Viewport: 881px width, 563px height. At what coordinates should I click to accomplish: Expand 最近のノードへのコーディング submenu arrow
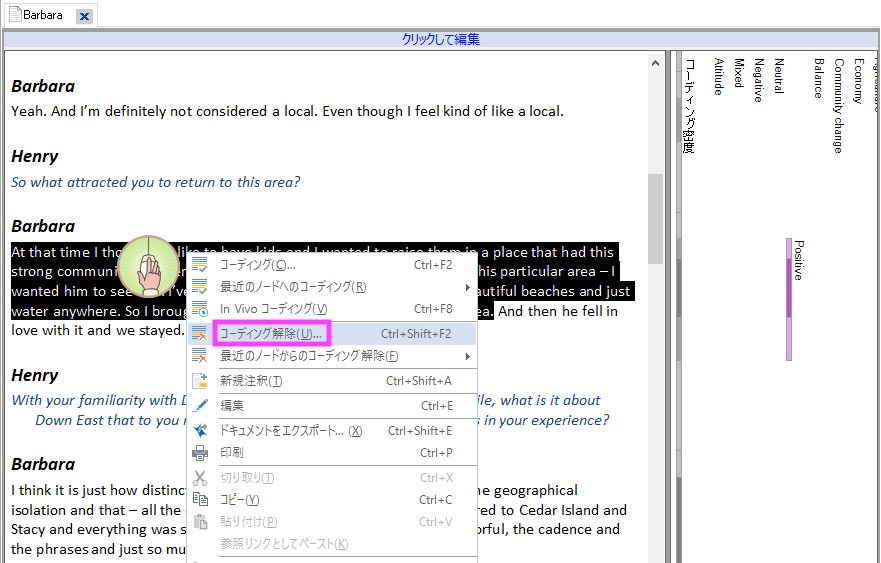point(467,287)
